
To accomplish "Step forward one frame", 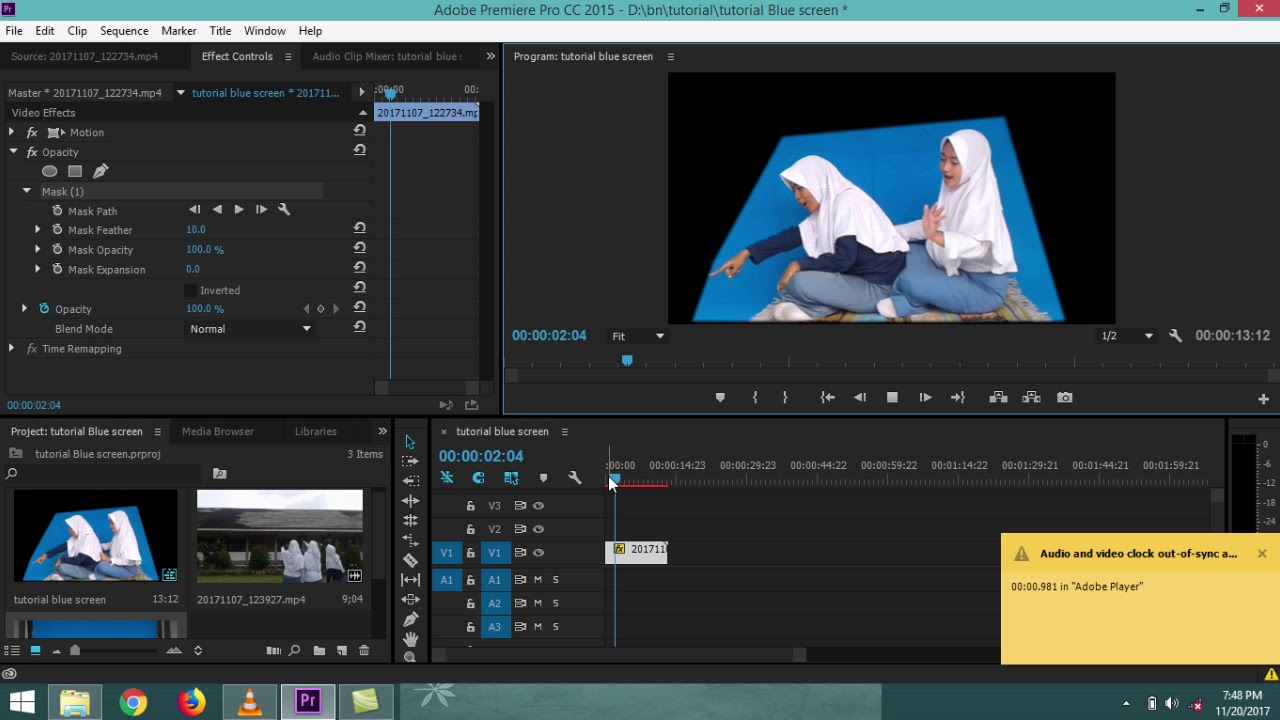I will click(925, 398).
